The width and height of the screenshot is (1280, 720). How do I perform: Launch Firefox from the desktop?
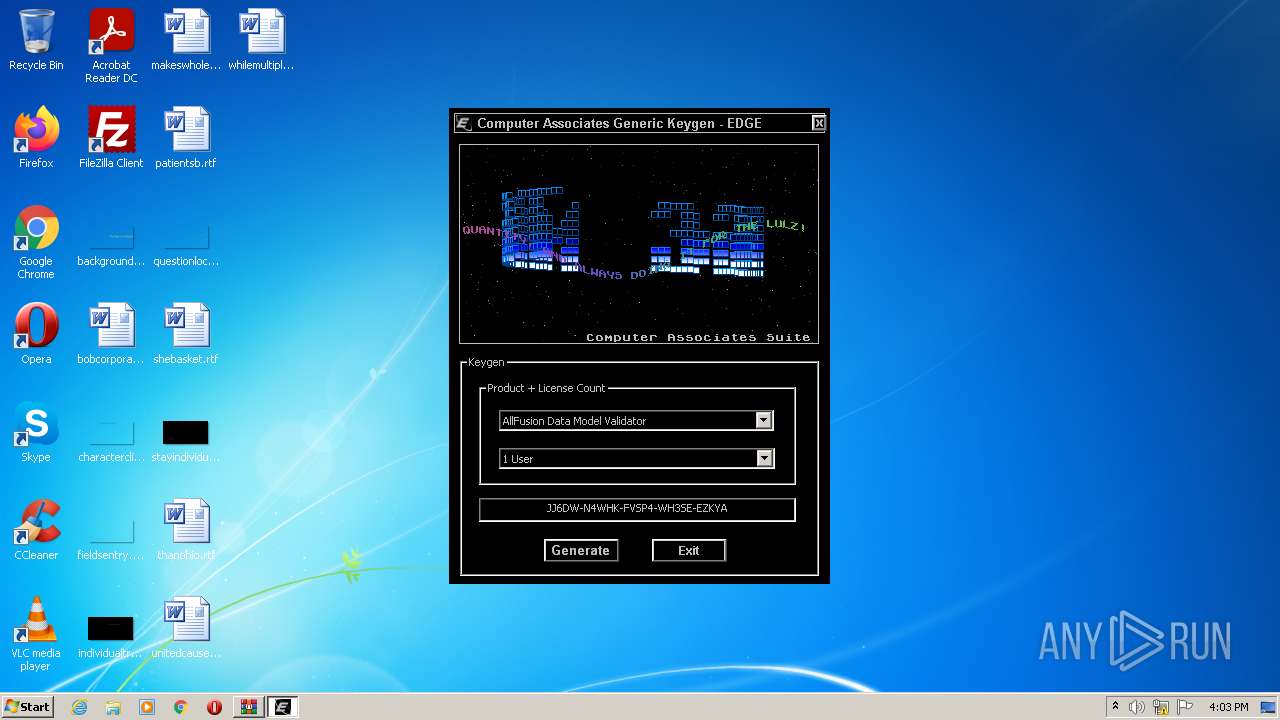click(36, 138)
